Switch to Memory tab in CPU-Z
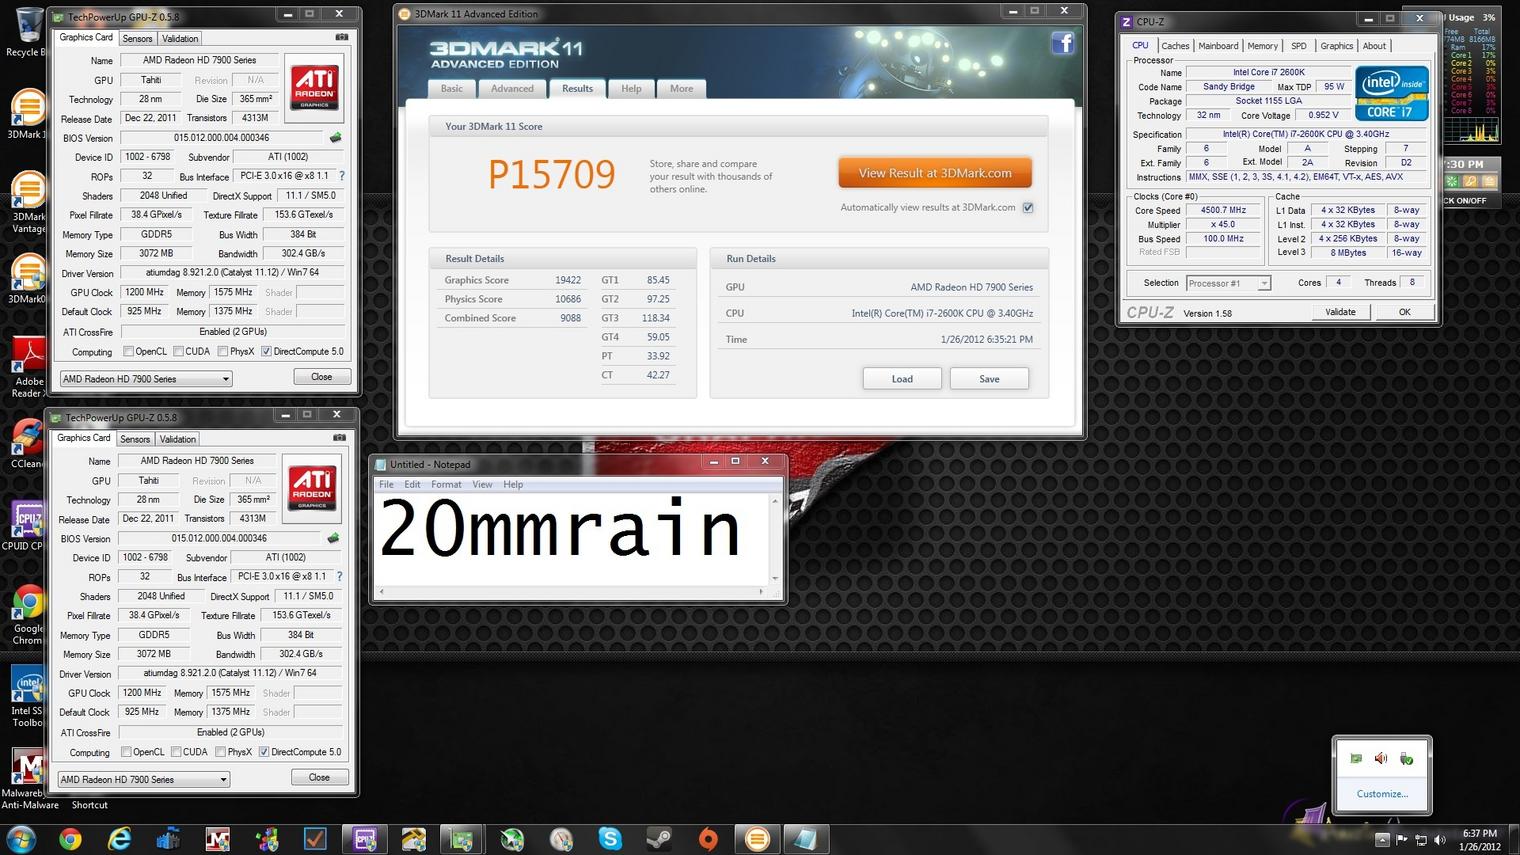 (x=1262, y=46)
